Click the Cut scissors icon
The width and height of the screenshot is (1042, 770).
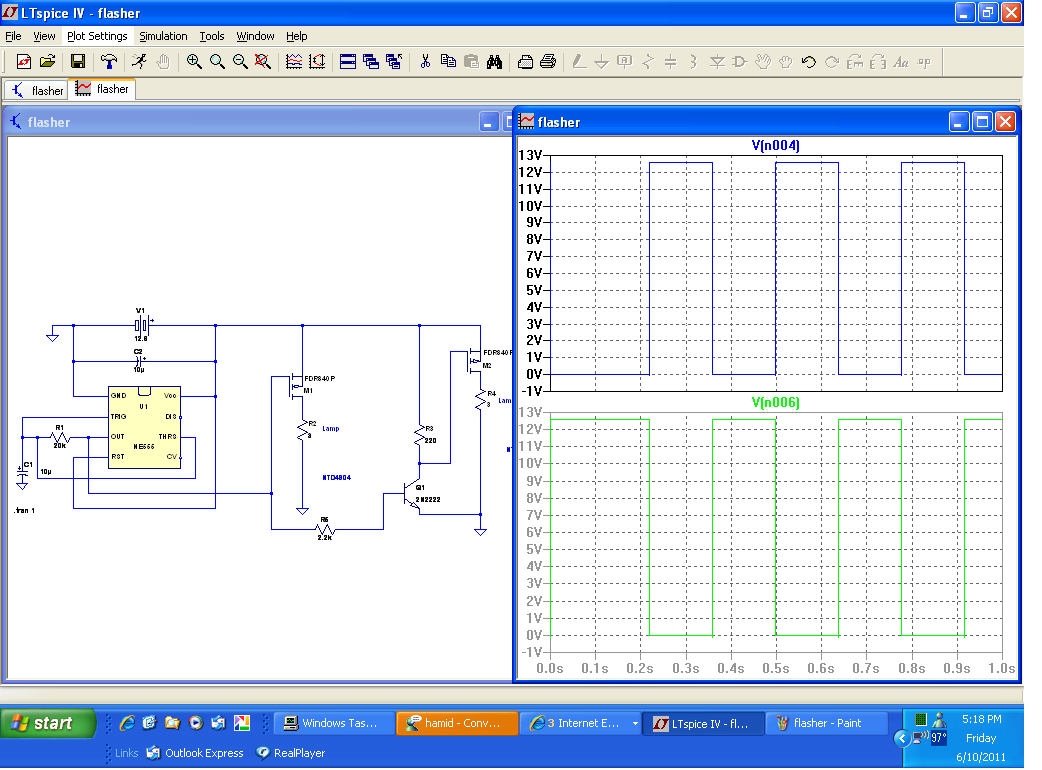point(425,62)
